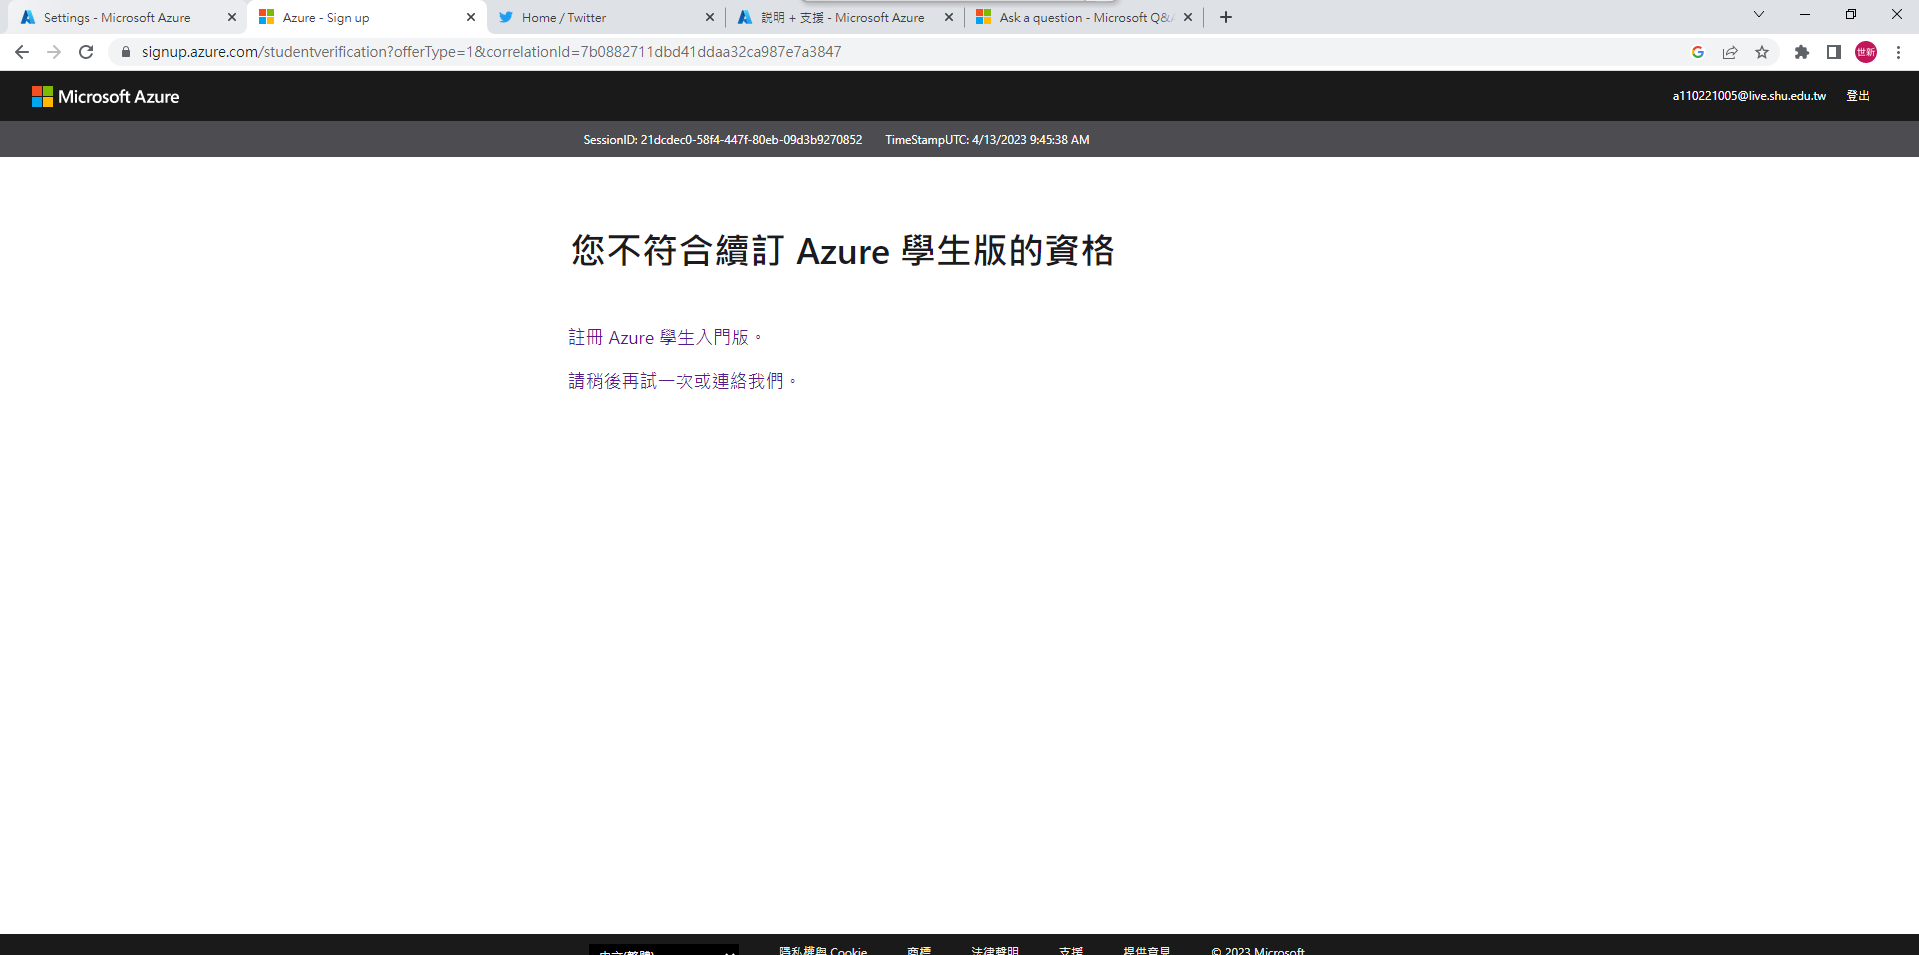Click the TimeStampUTC 4/13/2023 text

click(x=987, y=140)
